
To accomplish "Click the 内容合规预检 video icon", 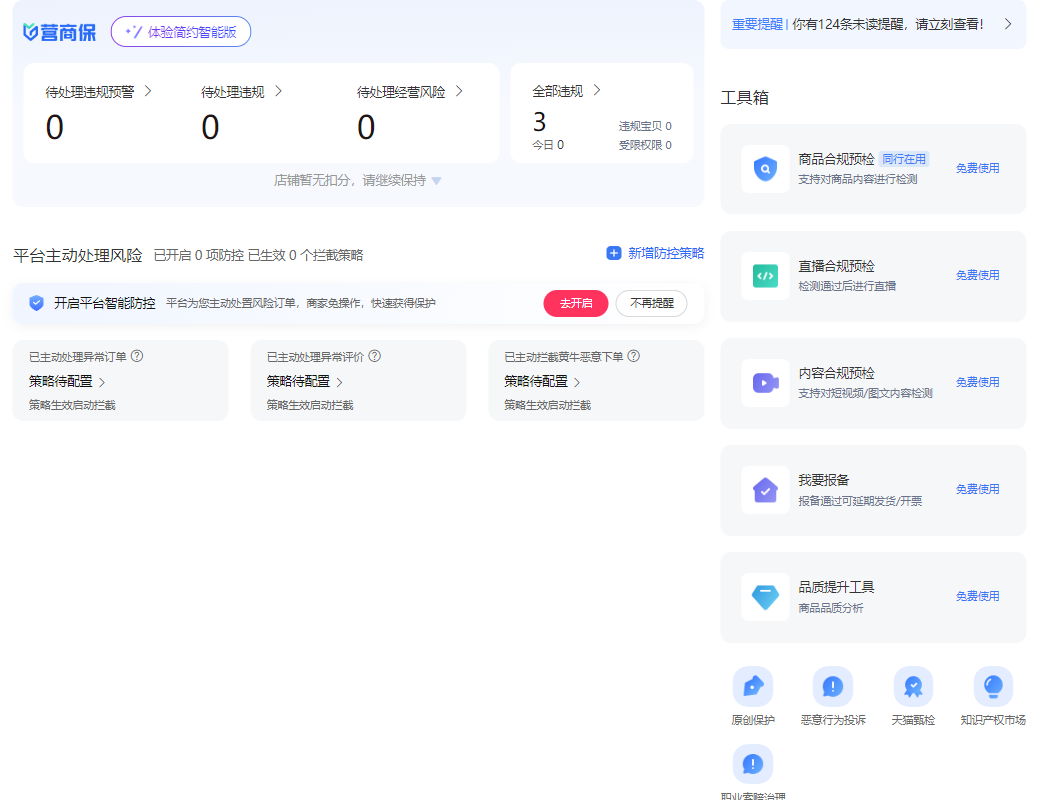I will (x=765, y=383).
